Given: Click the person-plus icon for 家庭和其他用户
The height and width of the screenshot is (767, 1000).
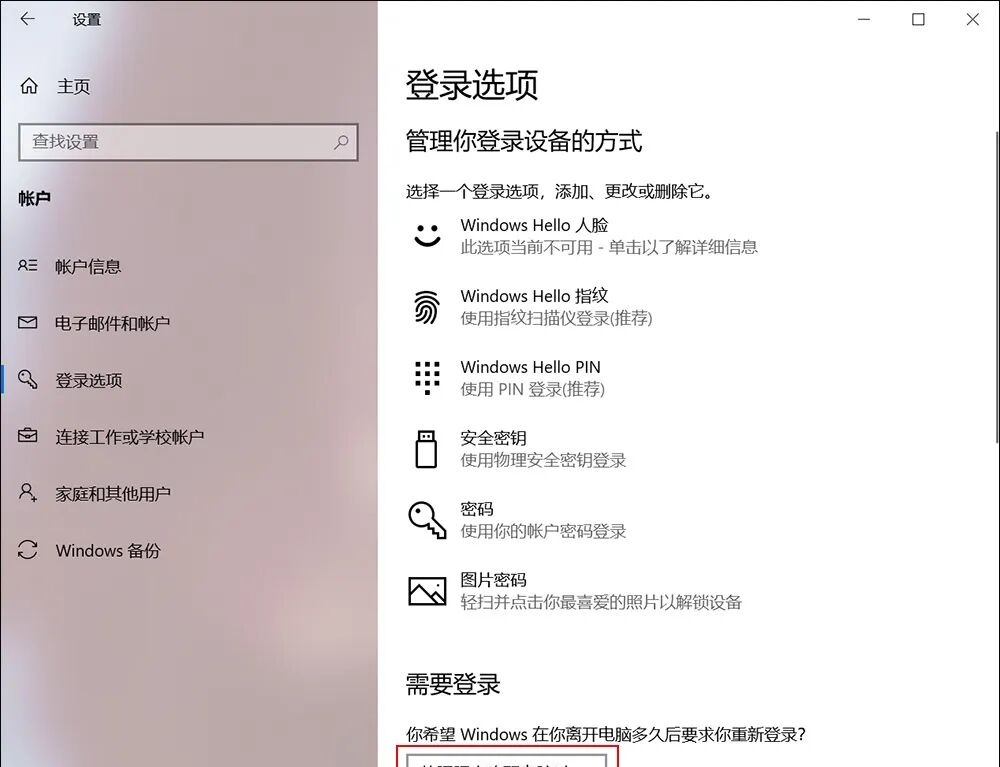Looking at the screenshot, I should 27,492.
